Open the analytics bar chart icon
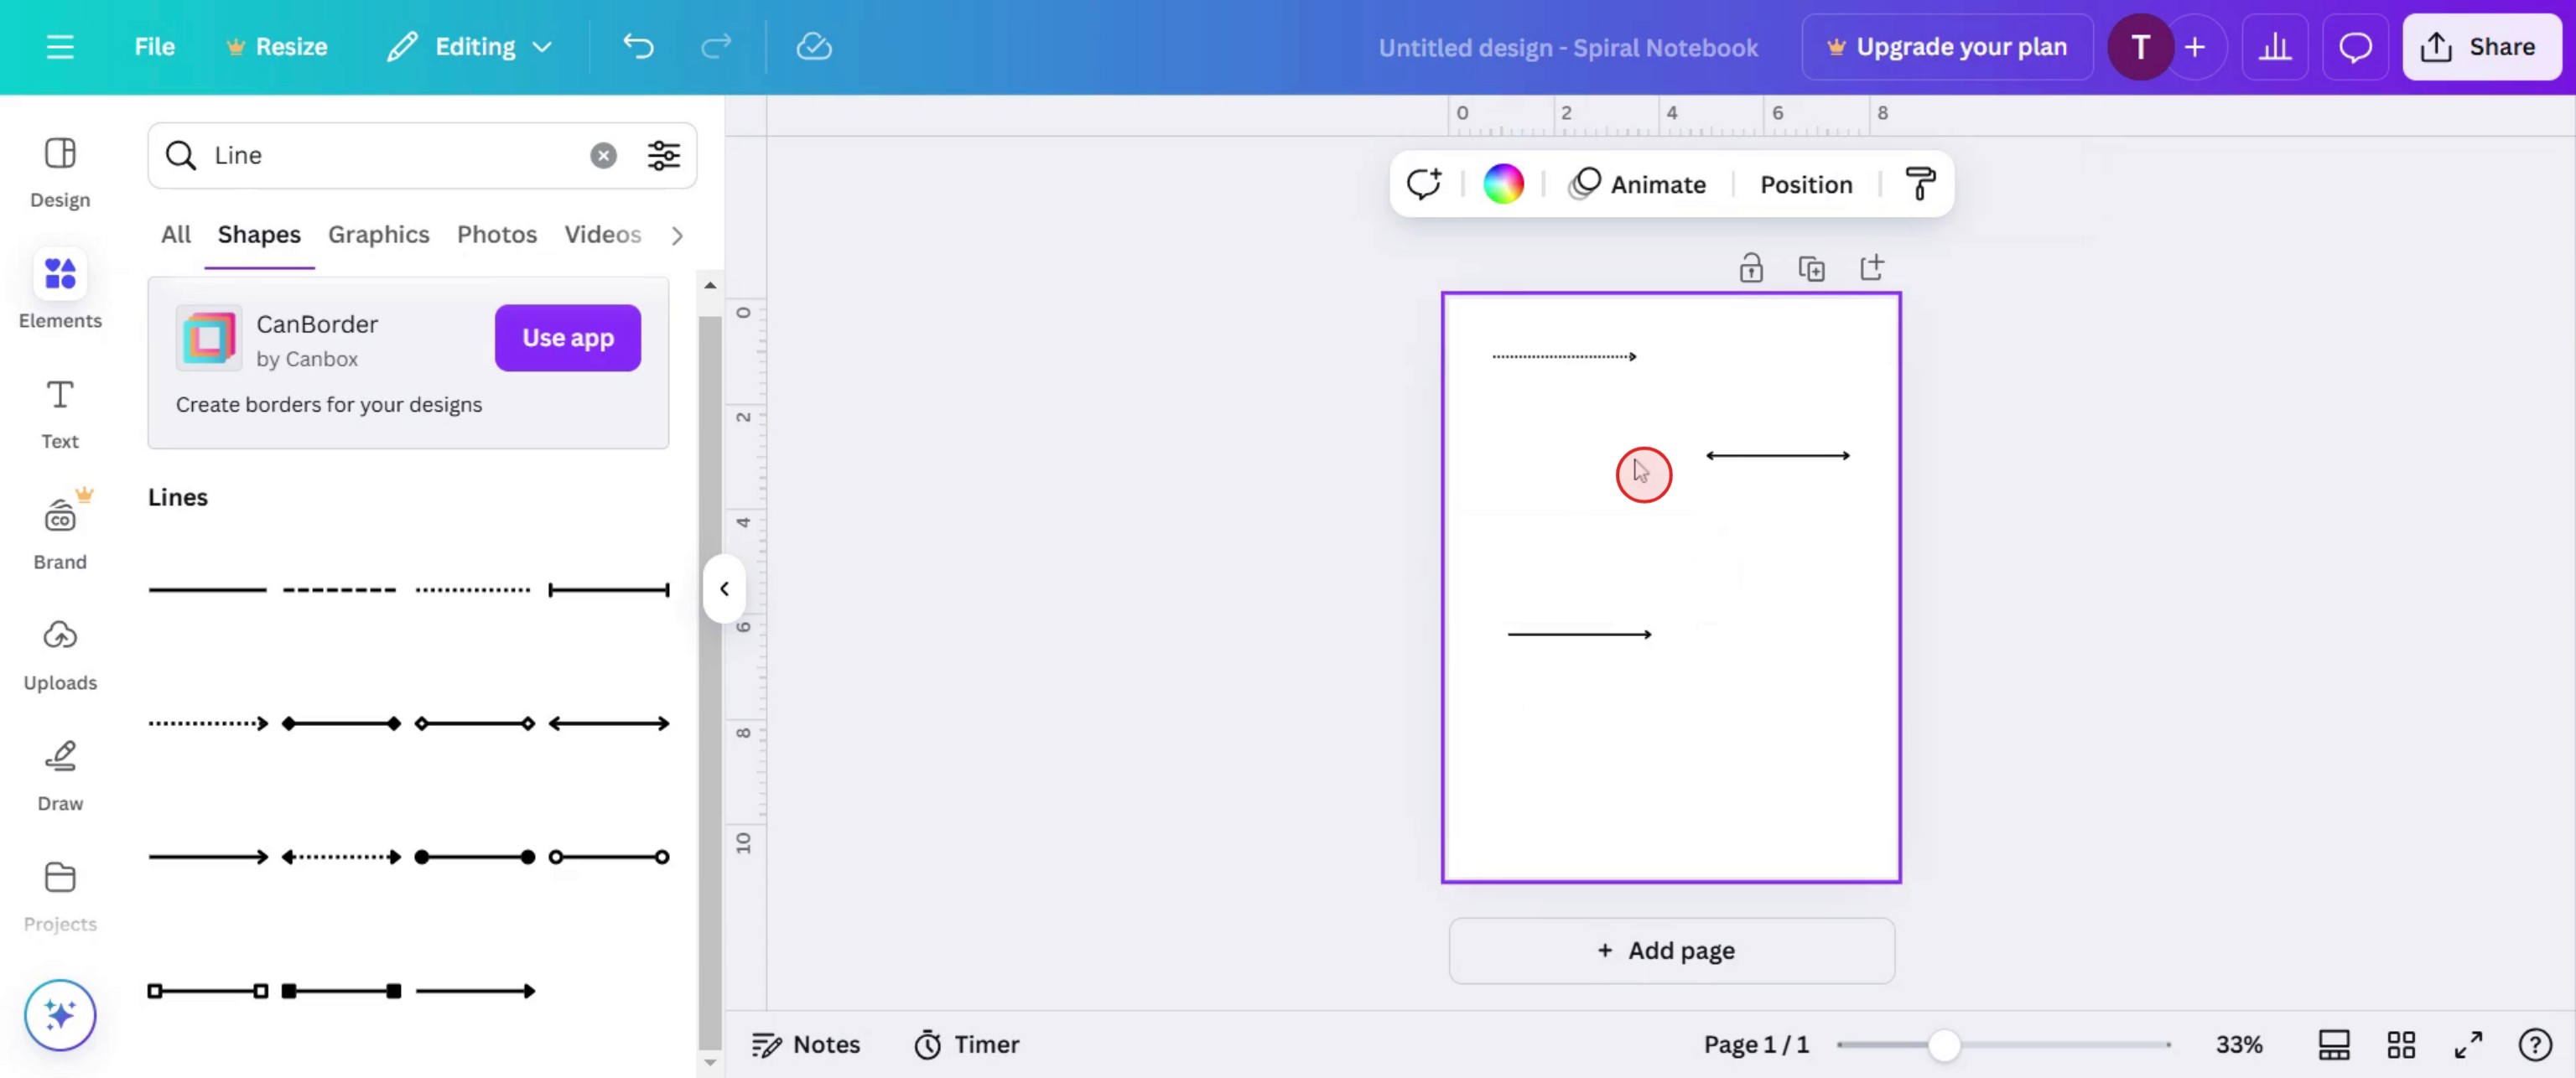The height and width of the screenshot is (1078, 2576). pyautogui.click(x=2274, y=47)
